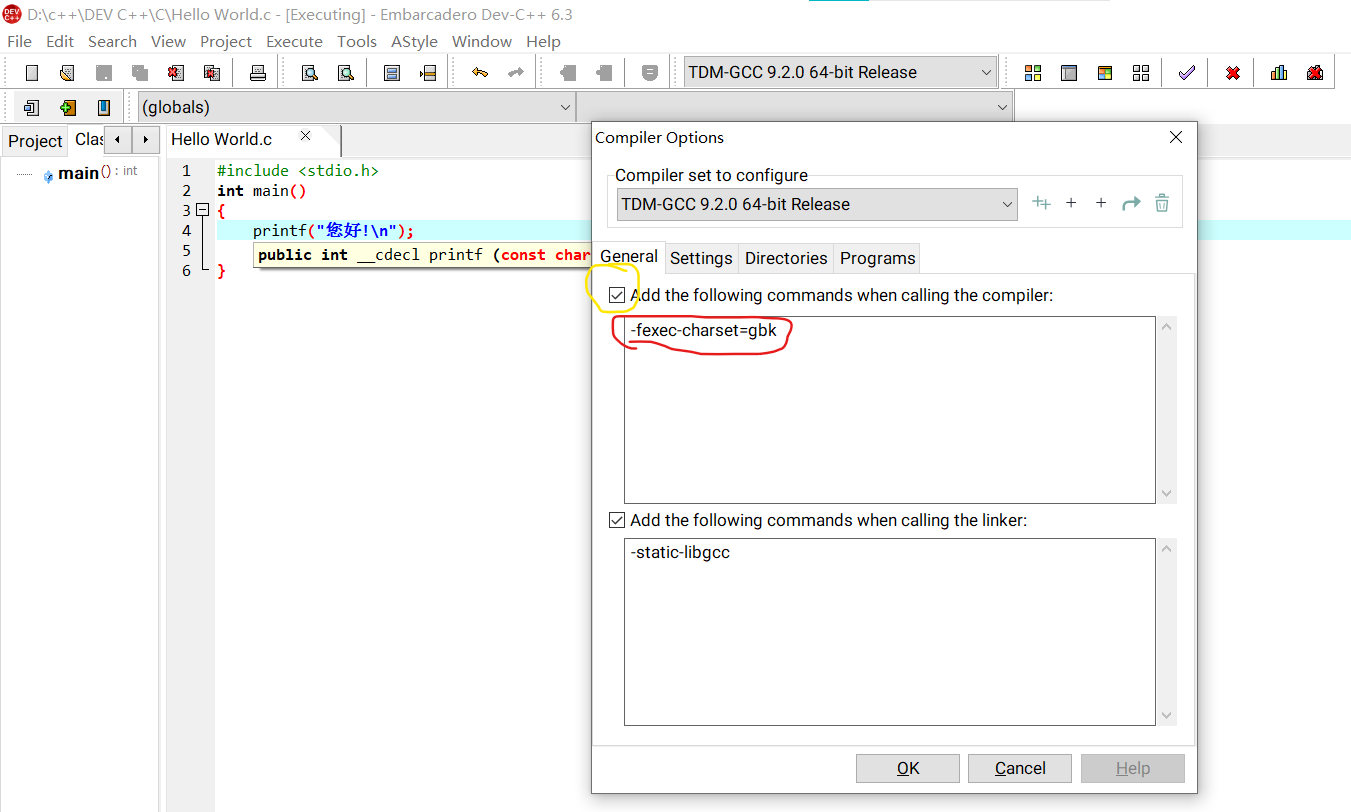Open the Tools menu
Image resolution: width=1351 pixels, height=812 pixels.
357,41
